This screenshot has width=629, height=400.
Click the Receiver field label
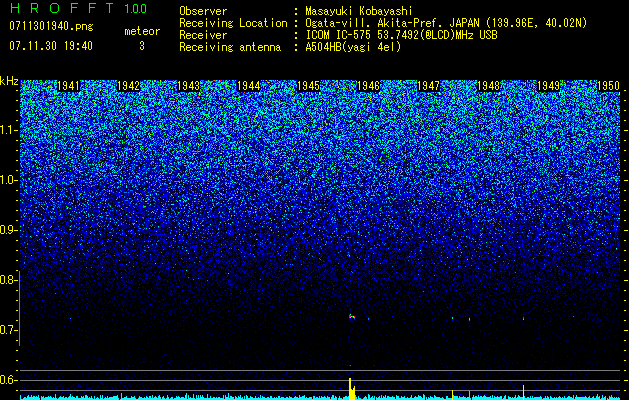tap(203, 35)
